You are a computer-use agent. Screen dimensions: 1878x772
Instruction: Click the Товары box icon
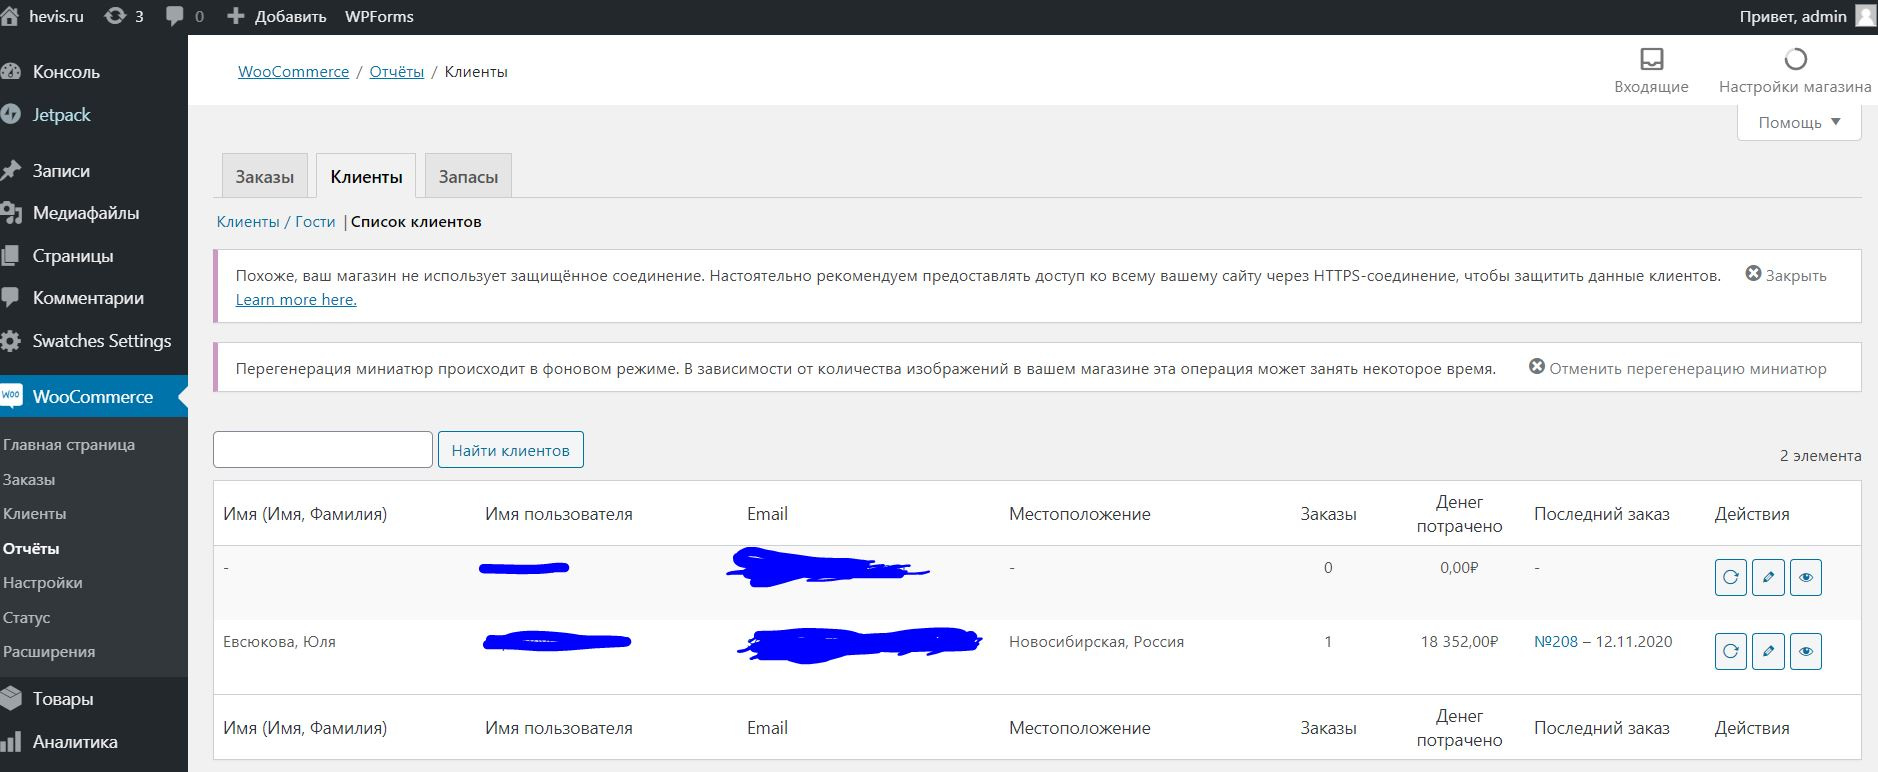coord(10,699)
